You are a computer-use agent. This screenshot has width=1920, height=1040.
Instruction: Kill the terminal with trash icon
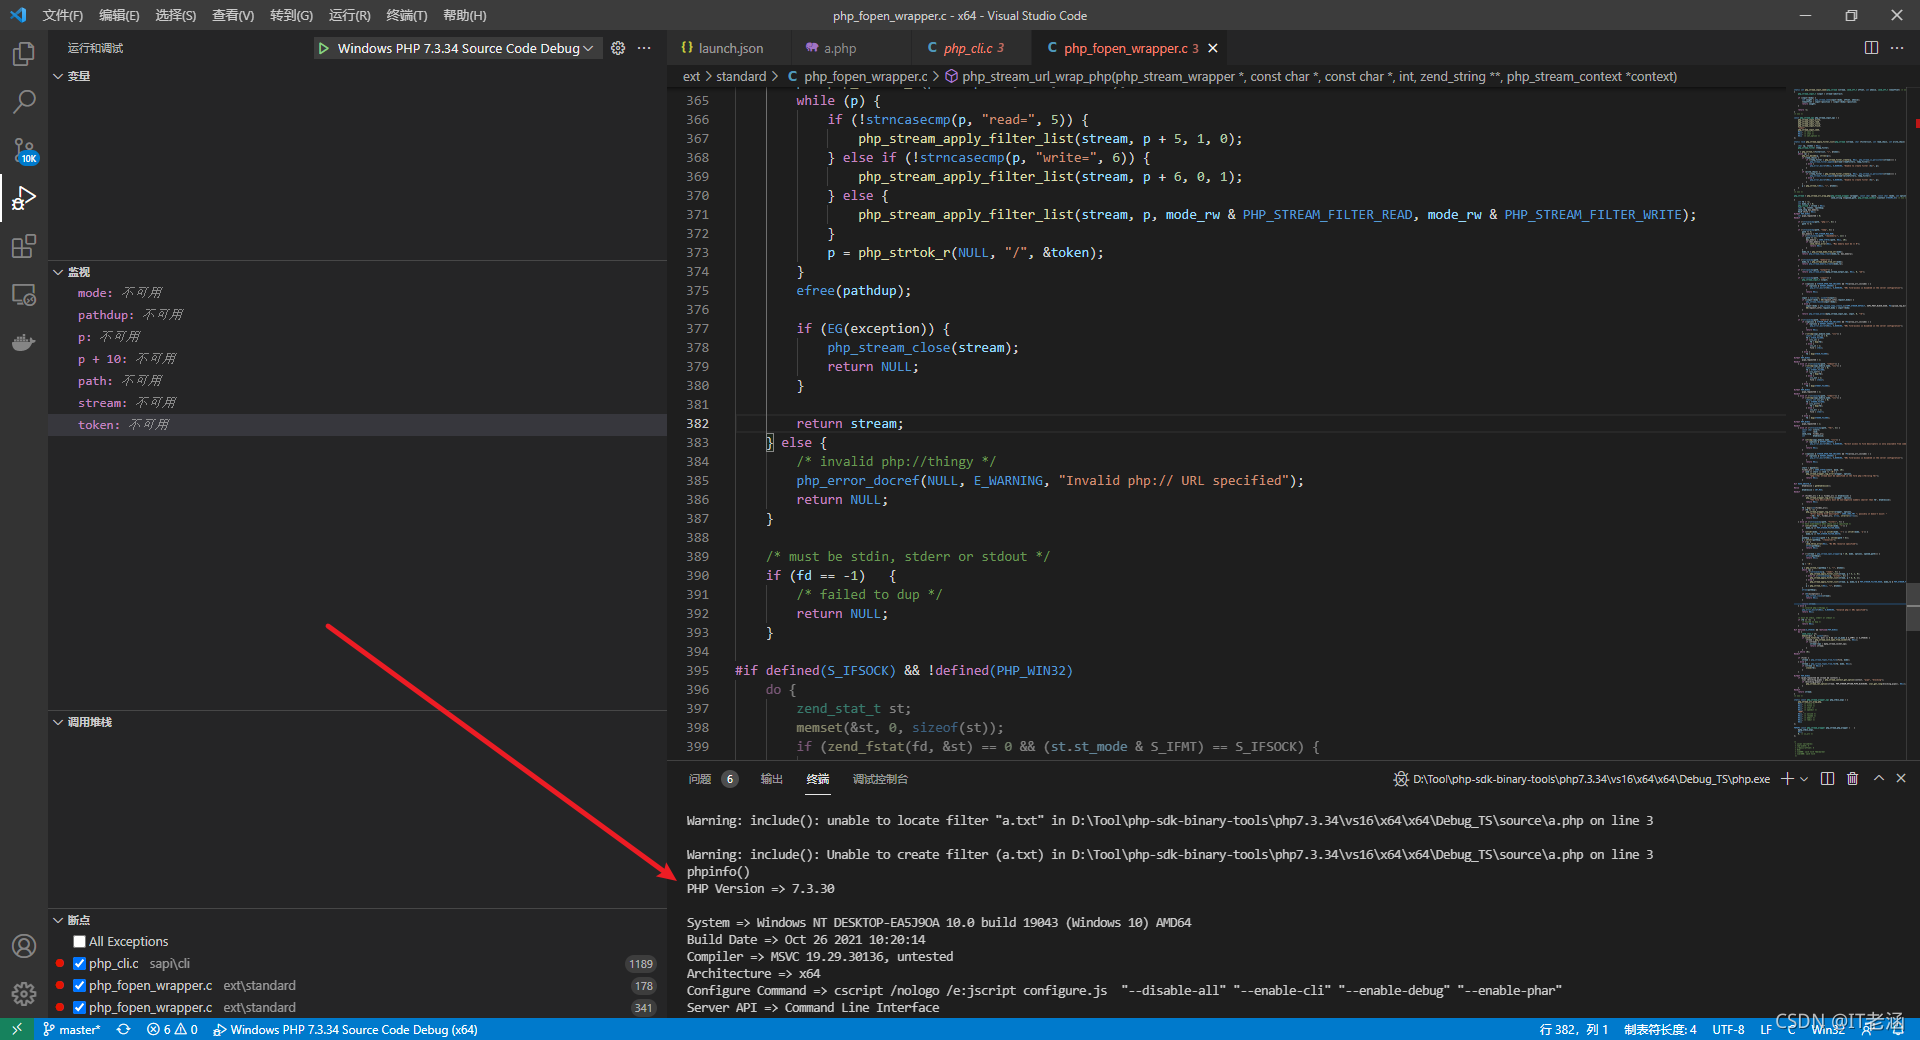(1852, 779)
